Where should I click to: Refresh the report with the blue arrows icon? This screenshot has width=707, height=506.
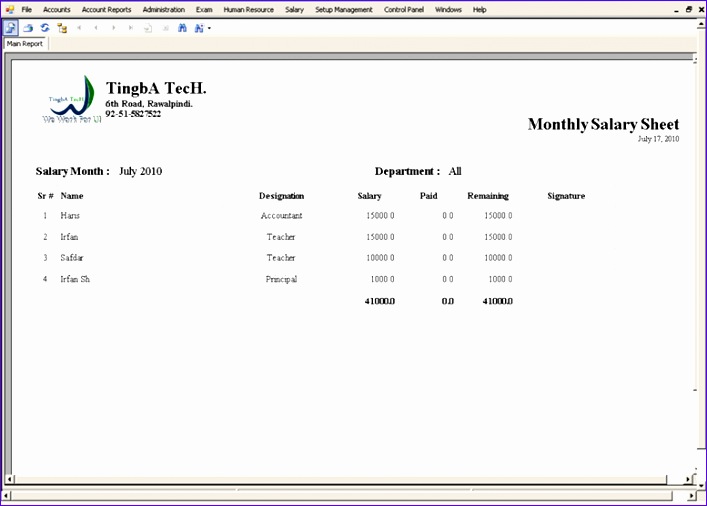tap(45, 28)
